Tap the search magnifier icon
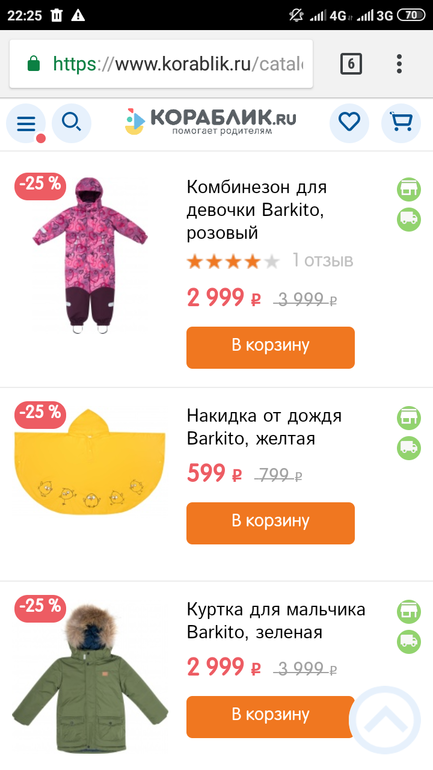The image size is (433, 770). (x=72, y=123)
